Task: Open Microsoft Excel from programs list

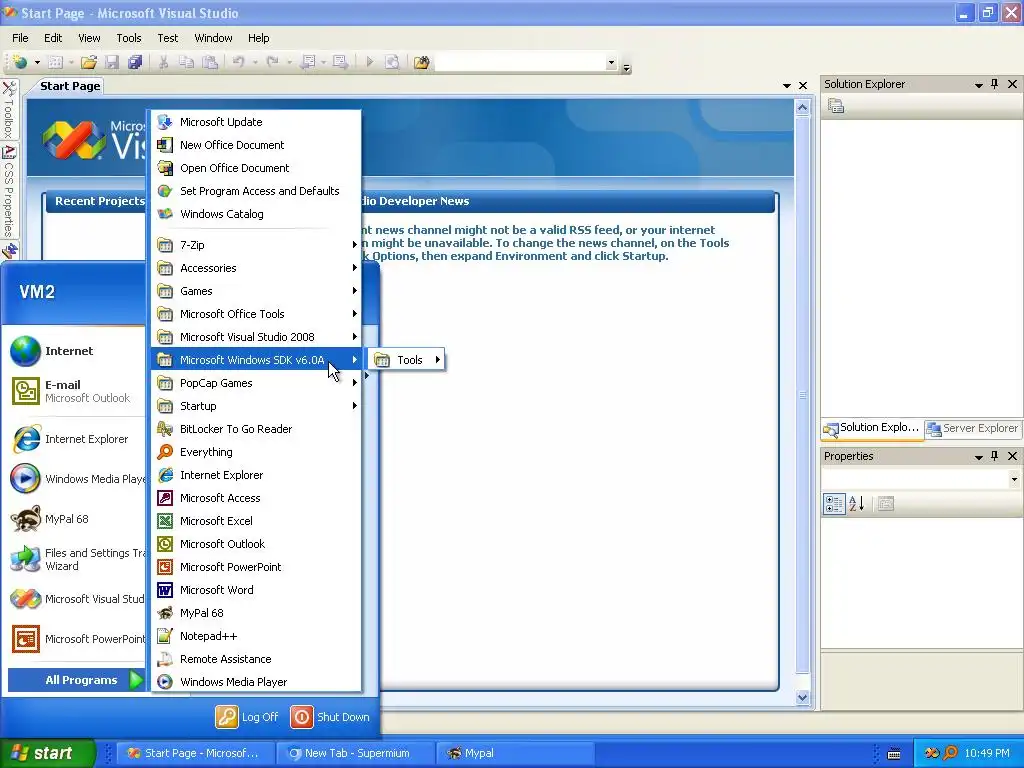Action: click(x=256, y=521)
